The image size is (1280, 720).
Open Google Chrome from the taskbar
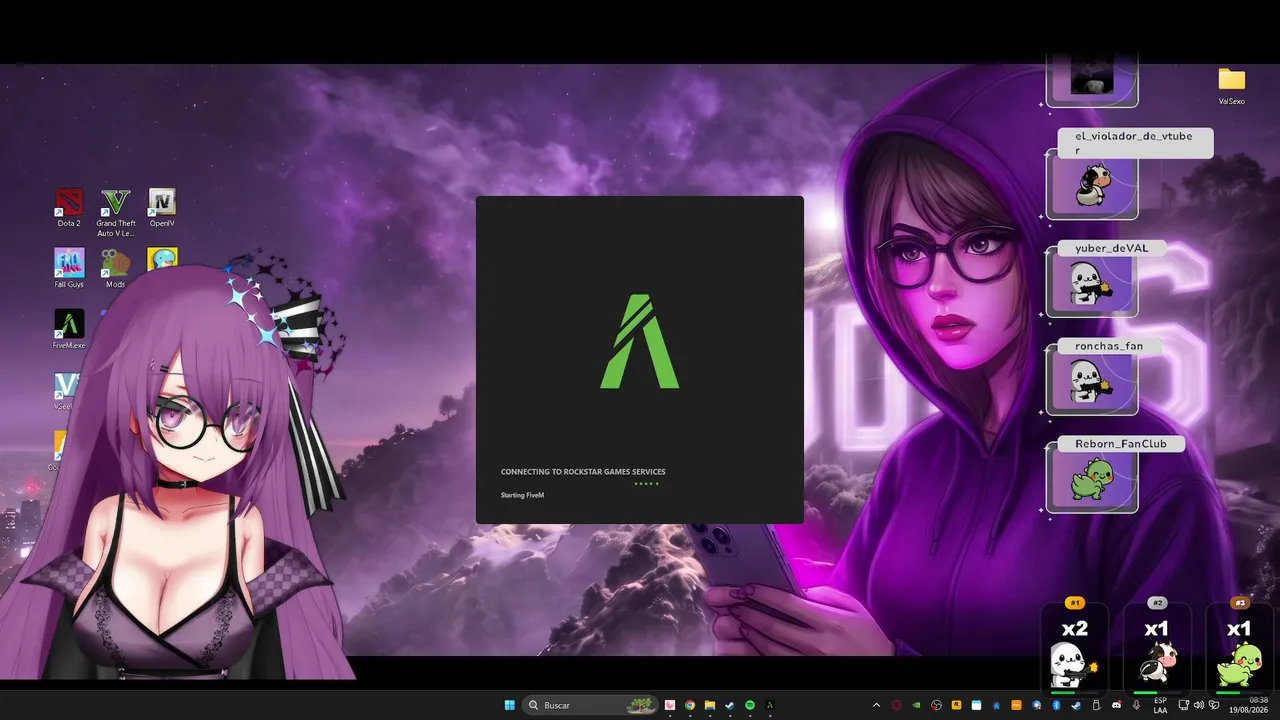[690, 705]
